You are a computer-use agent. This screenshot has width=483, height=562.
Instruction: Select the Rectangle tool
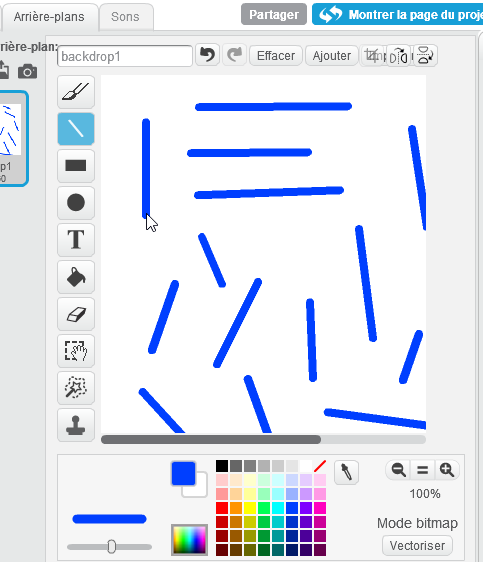click(x=76, y=166)
